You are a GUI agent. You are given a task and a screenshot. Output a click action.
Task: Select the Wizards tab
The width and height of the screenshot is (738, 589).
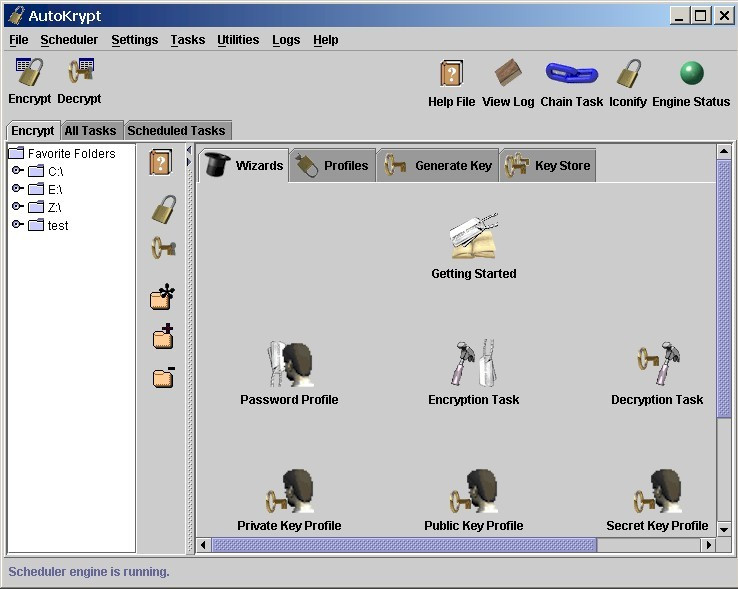coord(244,165)
